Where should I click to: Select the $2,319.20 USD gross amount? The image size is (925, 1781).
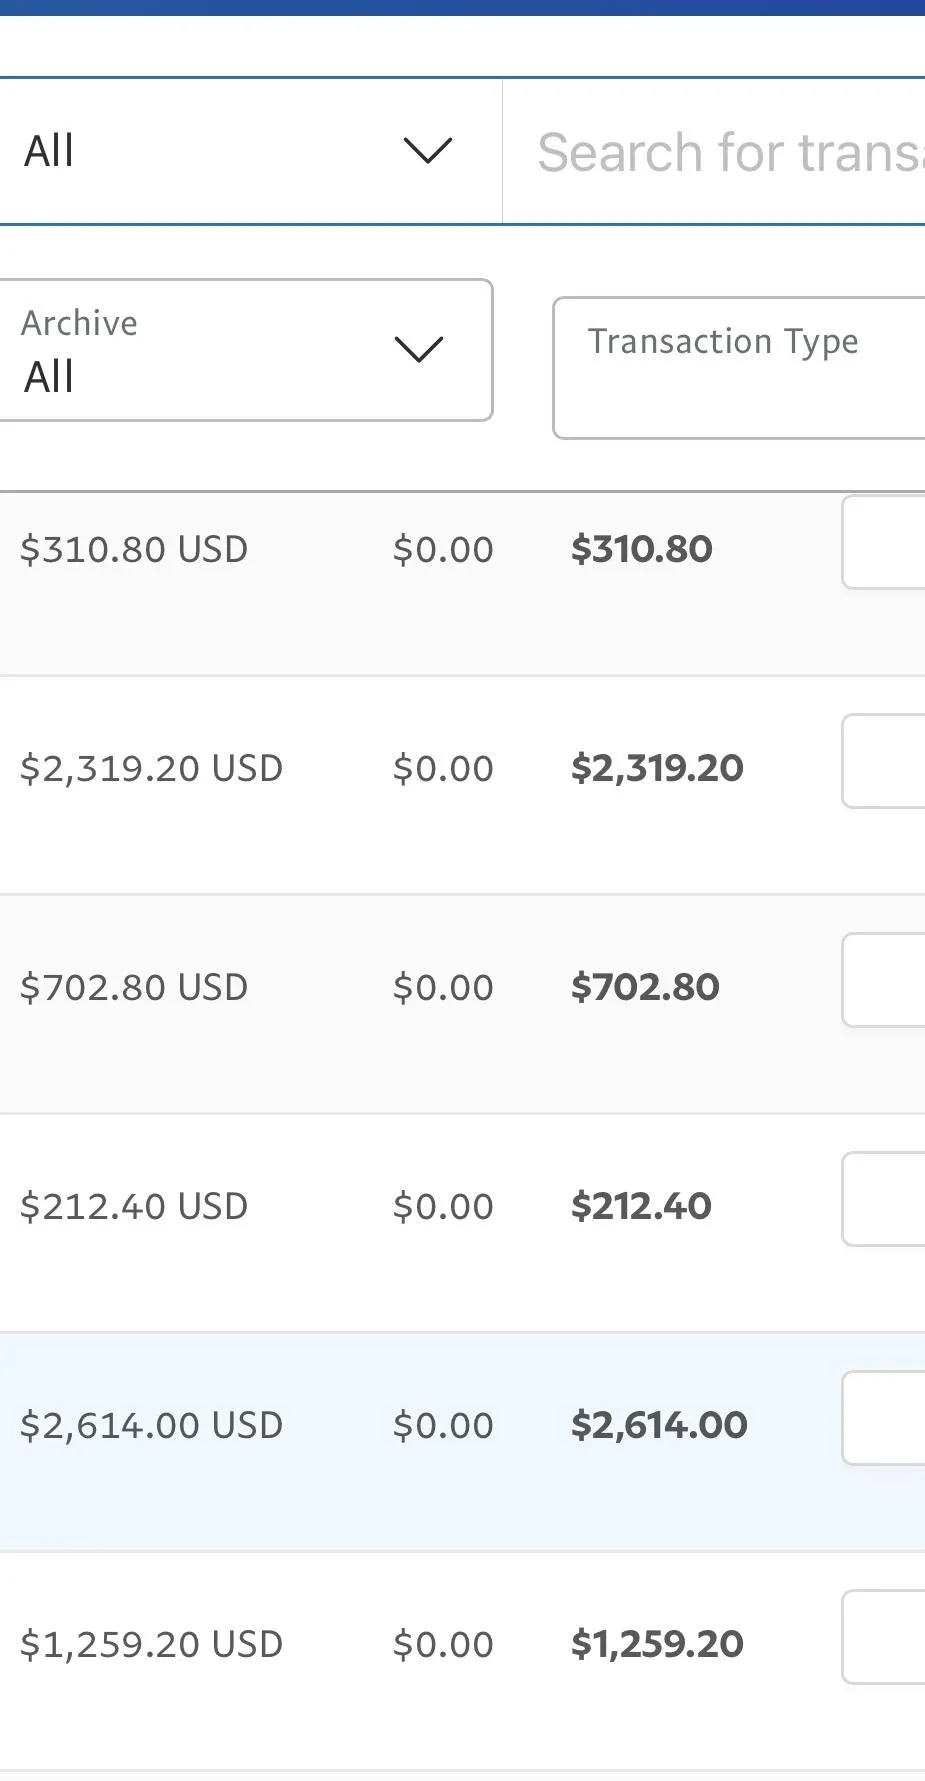pos(152,768)
